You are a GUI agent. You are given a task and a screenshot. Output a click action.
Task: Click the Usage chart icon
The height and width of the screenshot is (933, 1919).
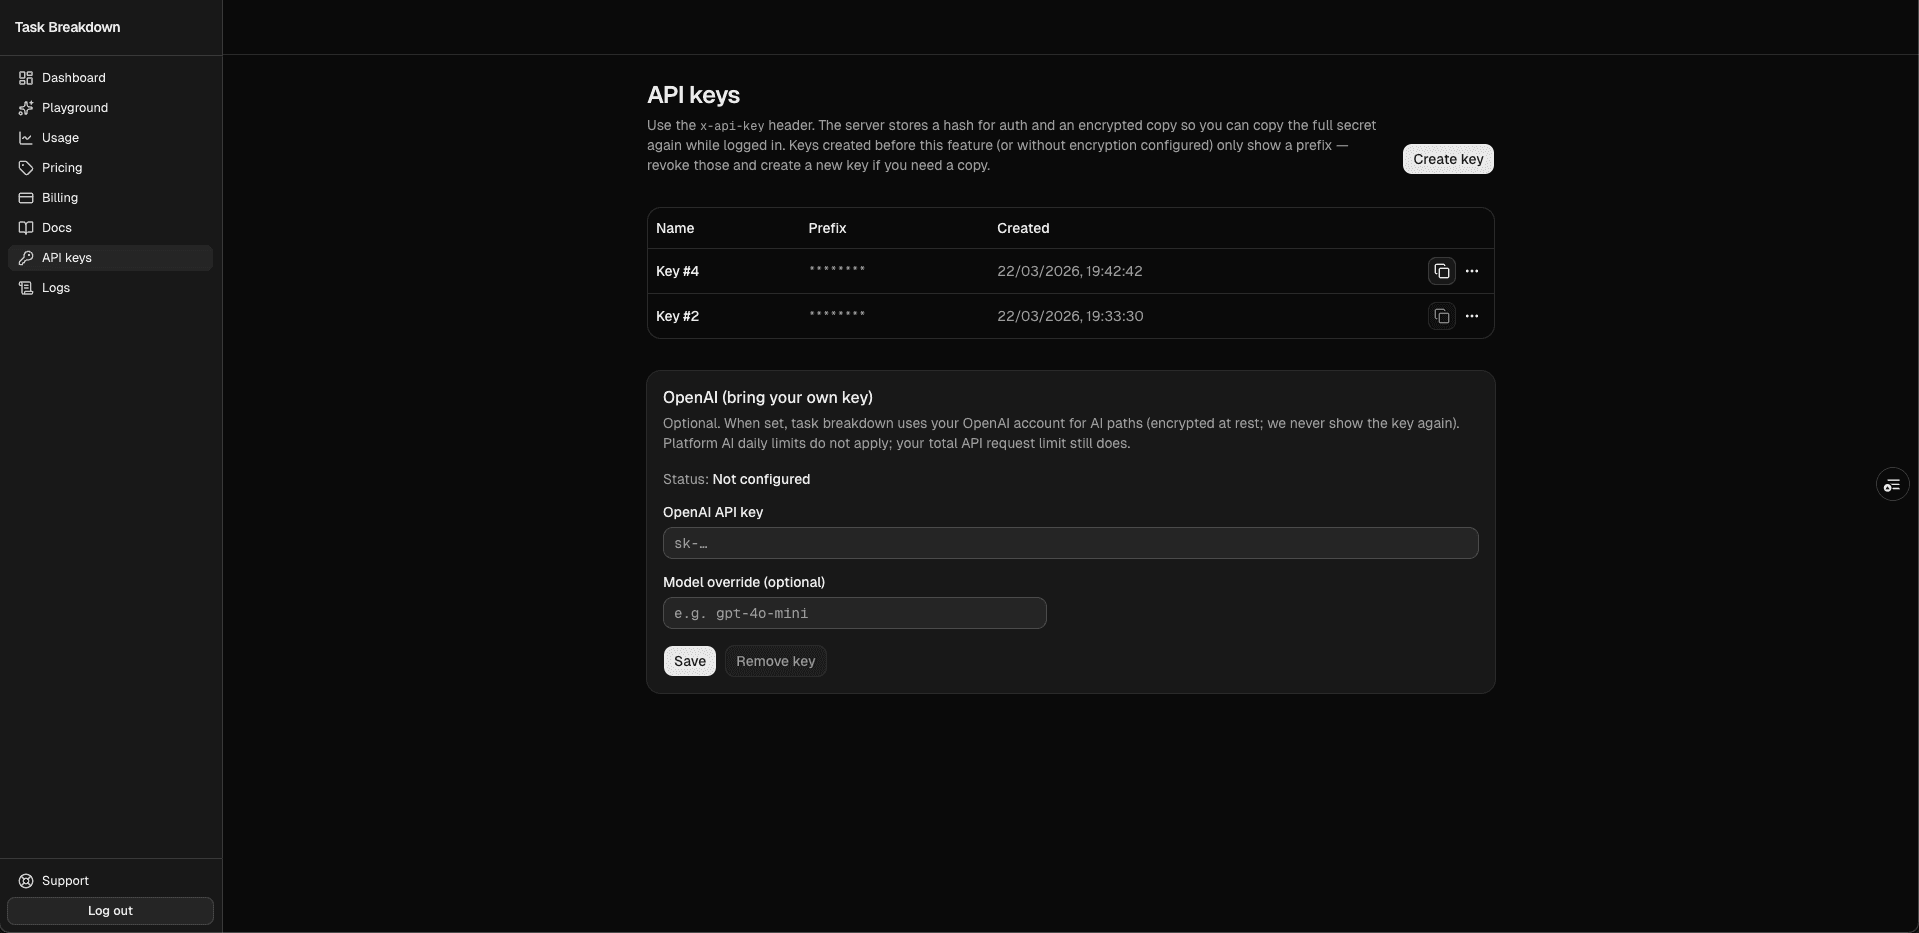[x=25, y=137]
